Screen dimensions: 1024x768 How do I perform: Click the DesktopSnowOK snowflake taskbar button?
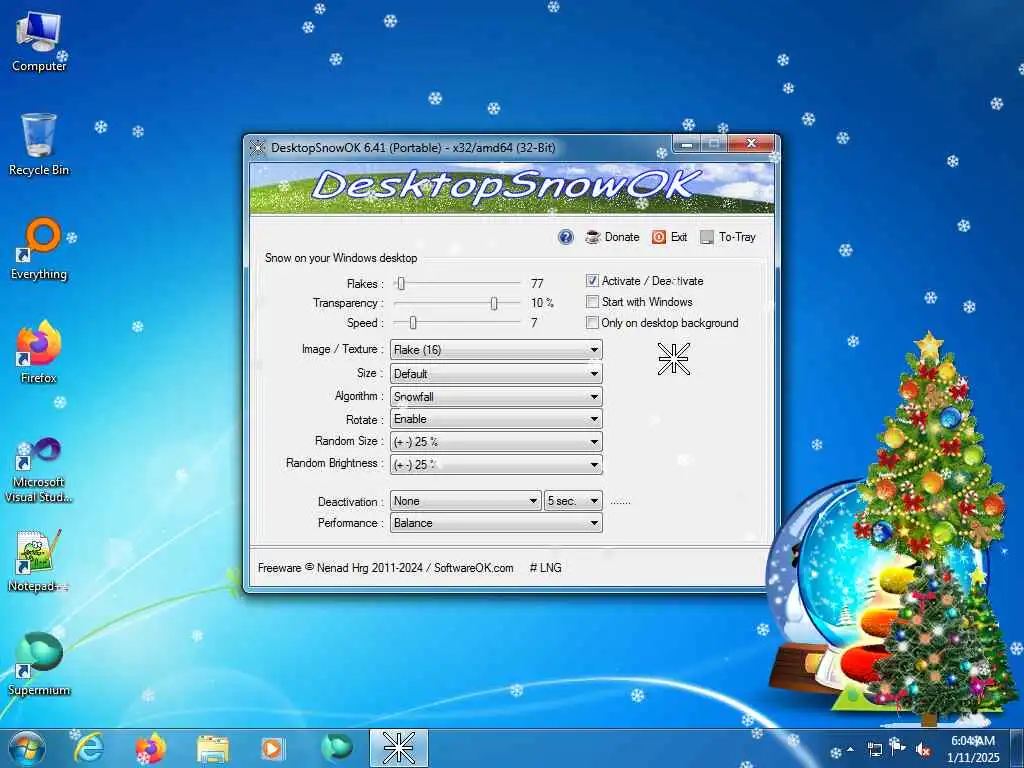pyautogui.click(x=399, y=748)
